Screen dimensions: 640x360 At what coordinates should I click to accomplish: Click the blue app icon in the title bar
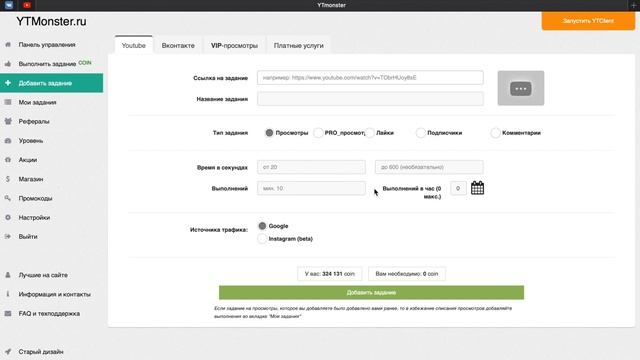(9, 5)
